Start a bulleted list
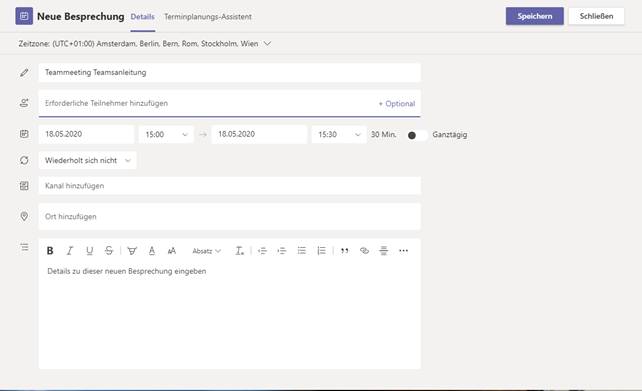 point(302,251)
